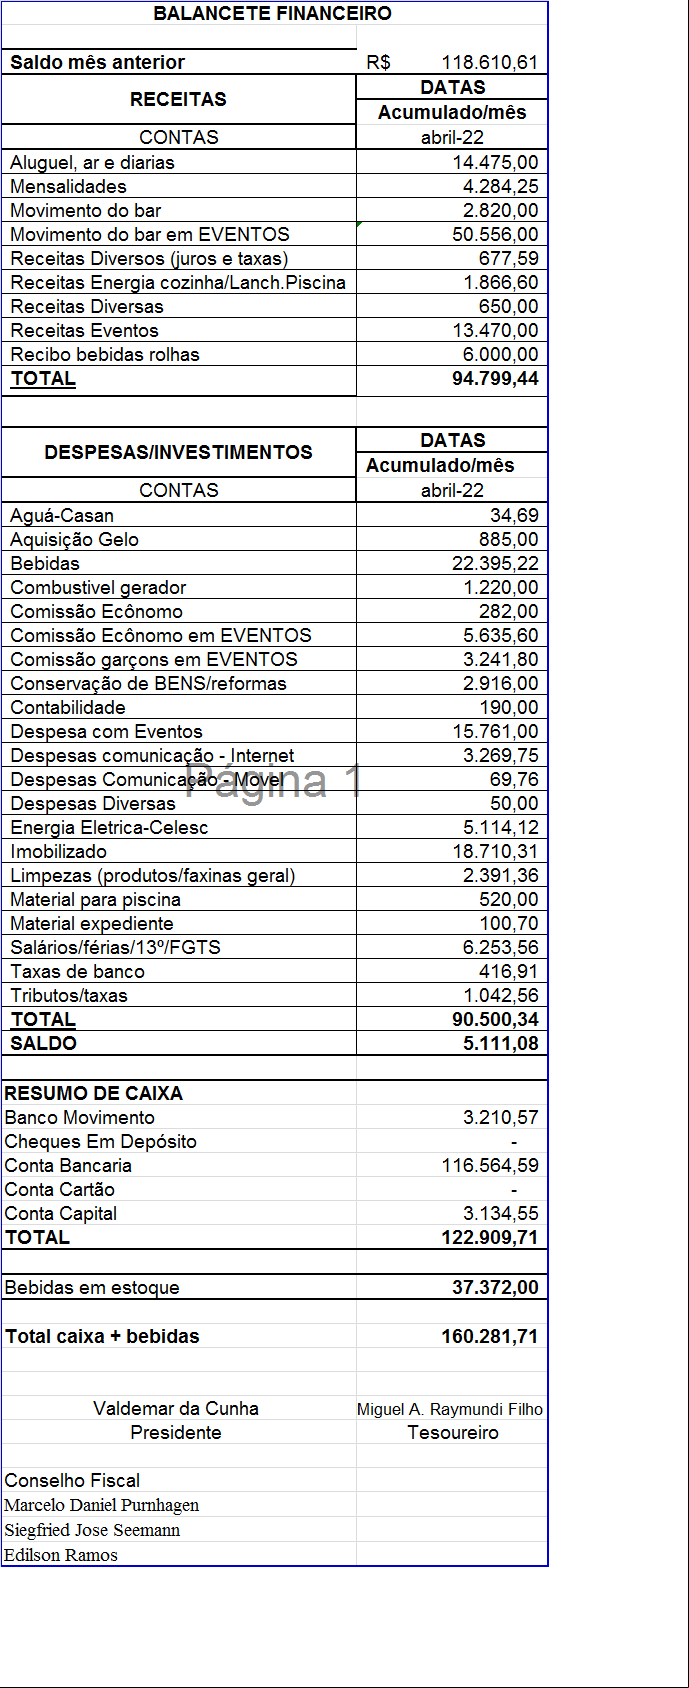
Task: Select the value 50.556,00
Action: (495, 234)
